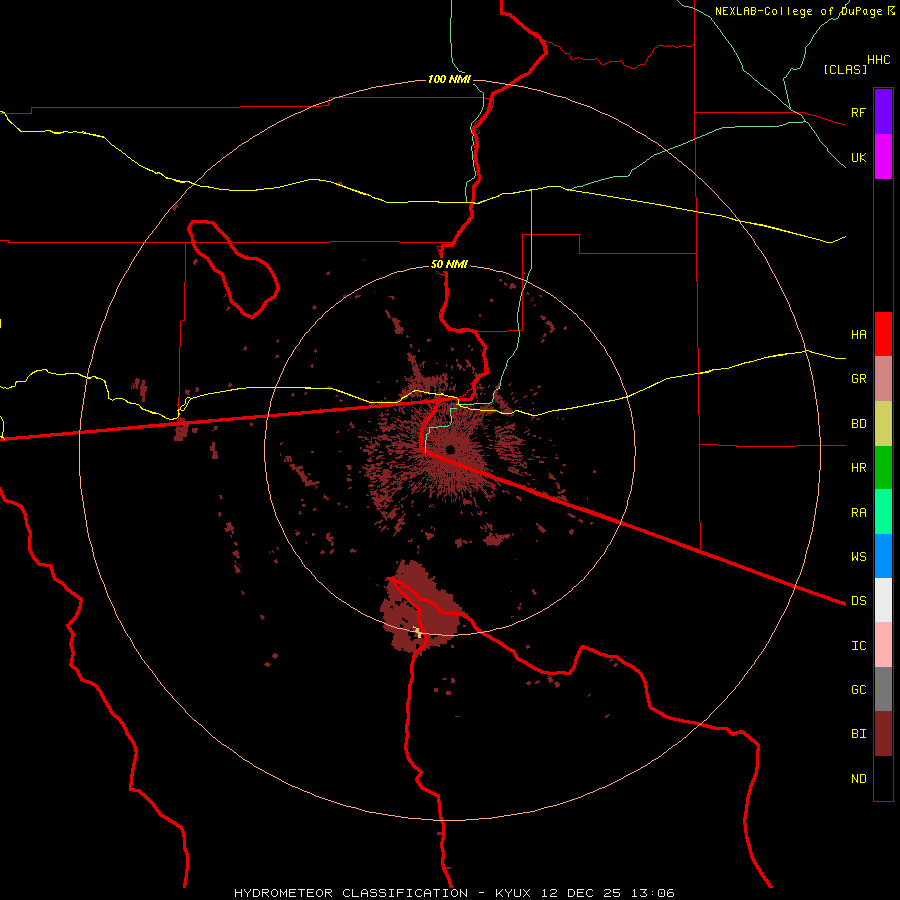
Task: Click the 100 NMI range ring label
Action: [449, 79]
